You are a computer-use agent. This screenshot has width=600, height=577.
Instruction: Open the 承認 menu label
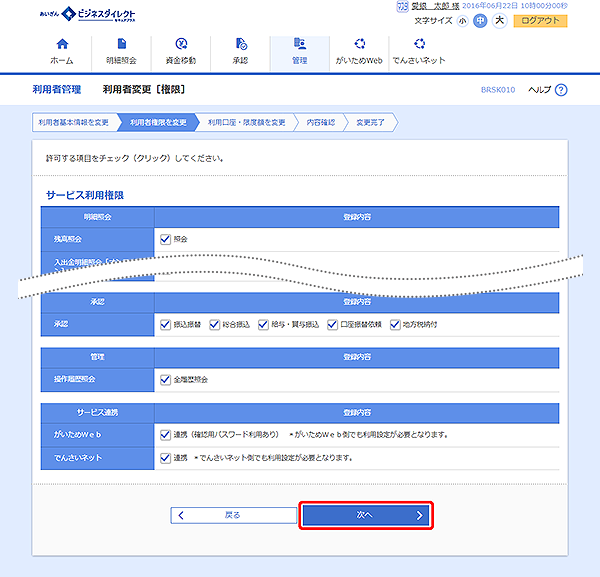coord(240,60)
